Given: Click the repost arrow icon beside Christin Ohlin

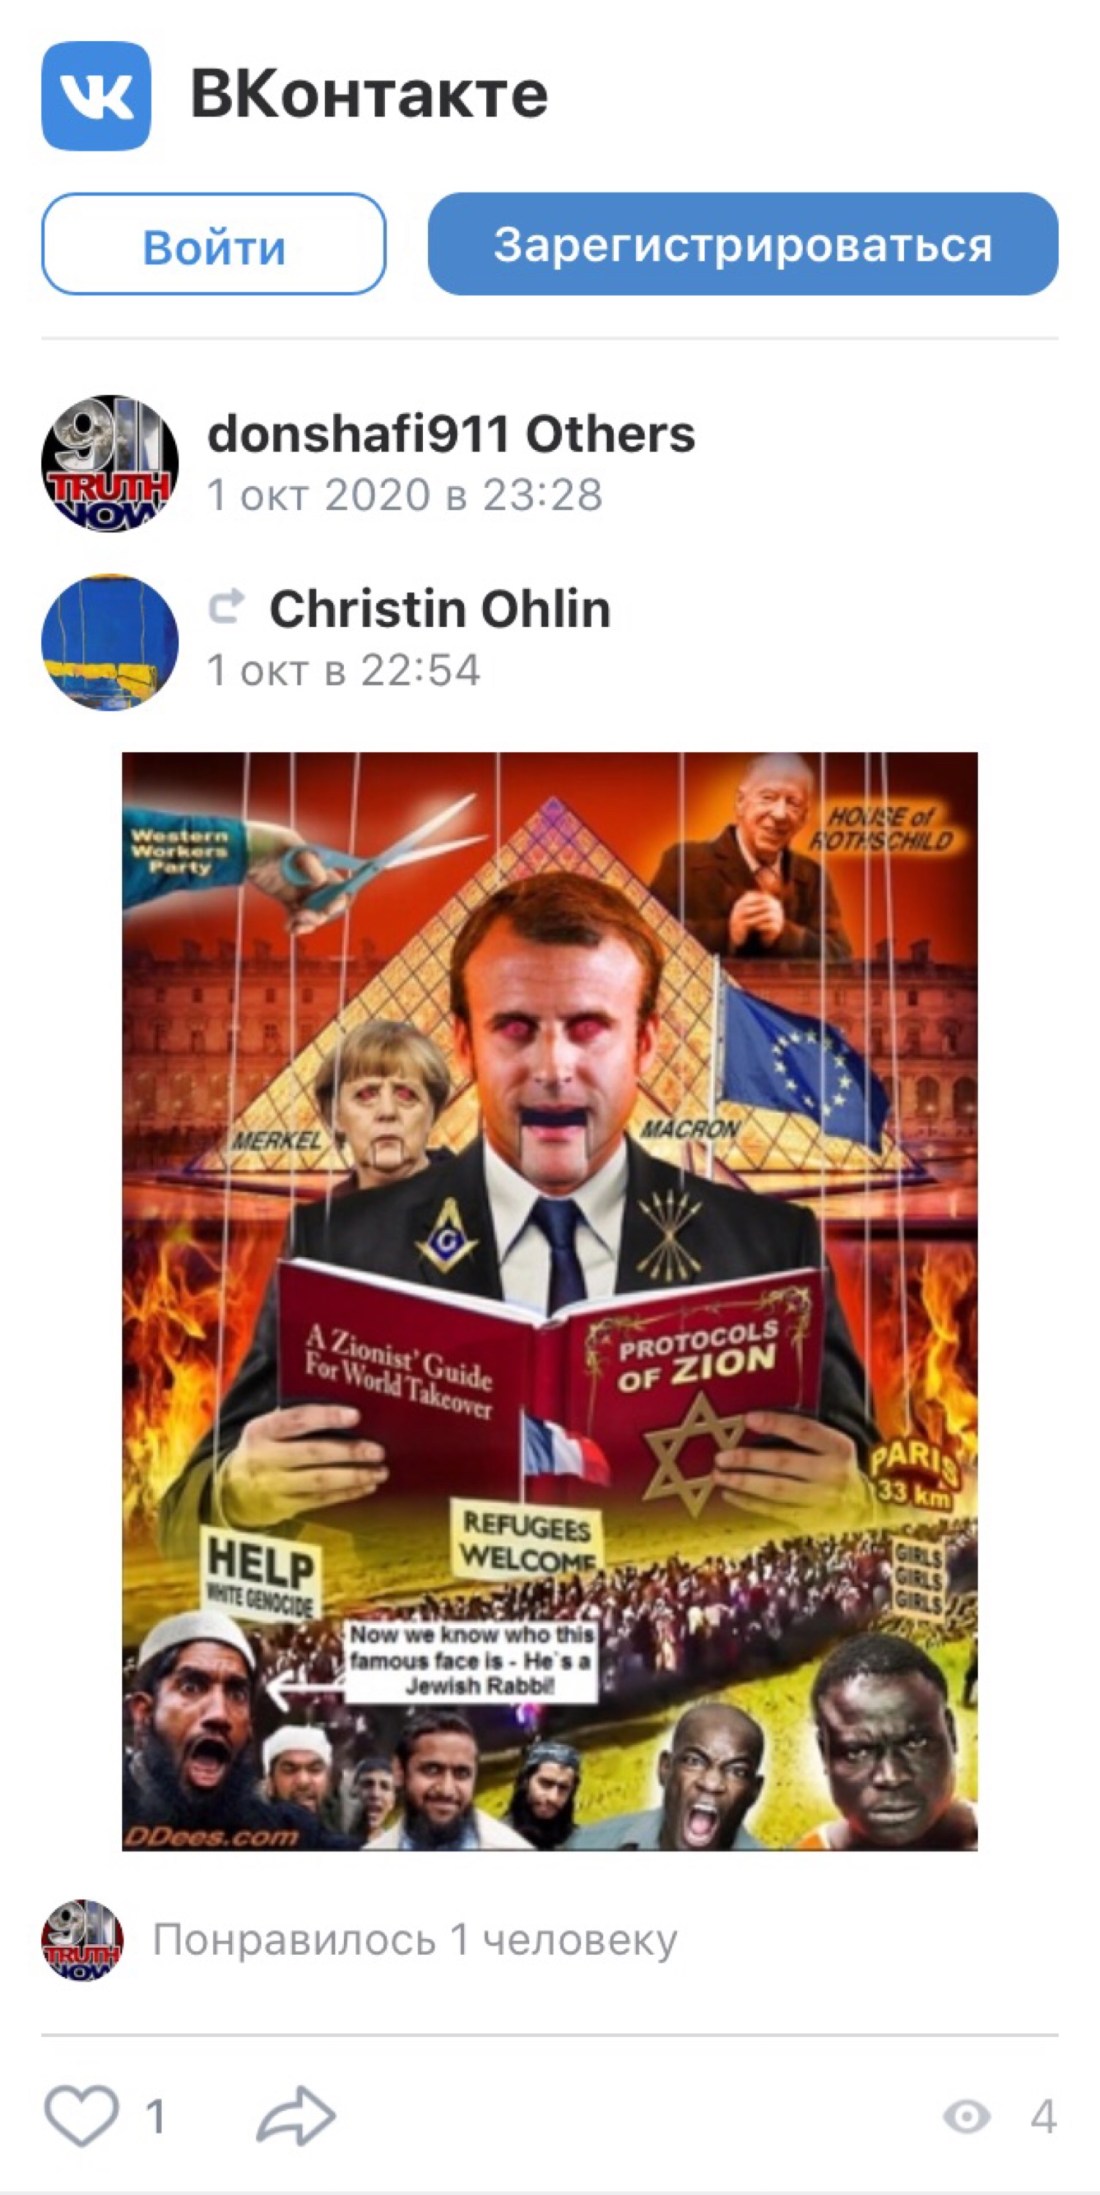Looking at the screenshot, I should pos(227,606).
